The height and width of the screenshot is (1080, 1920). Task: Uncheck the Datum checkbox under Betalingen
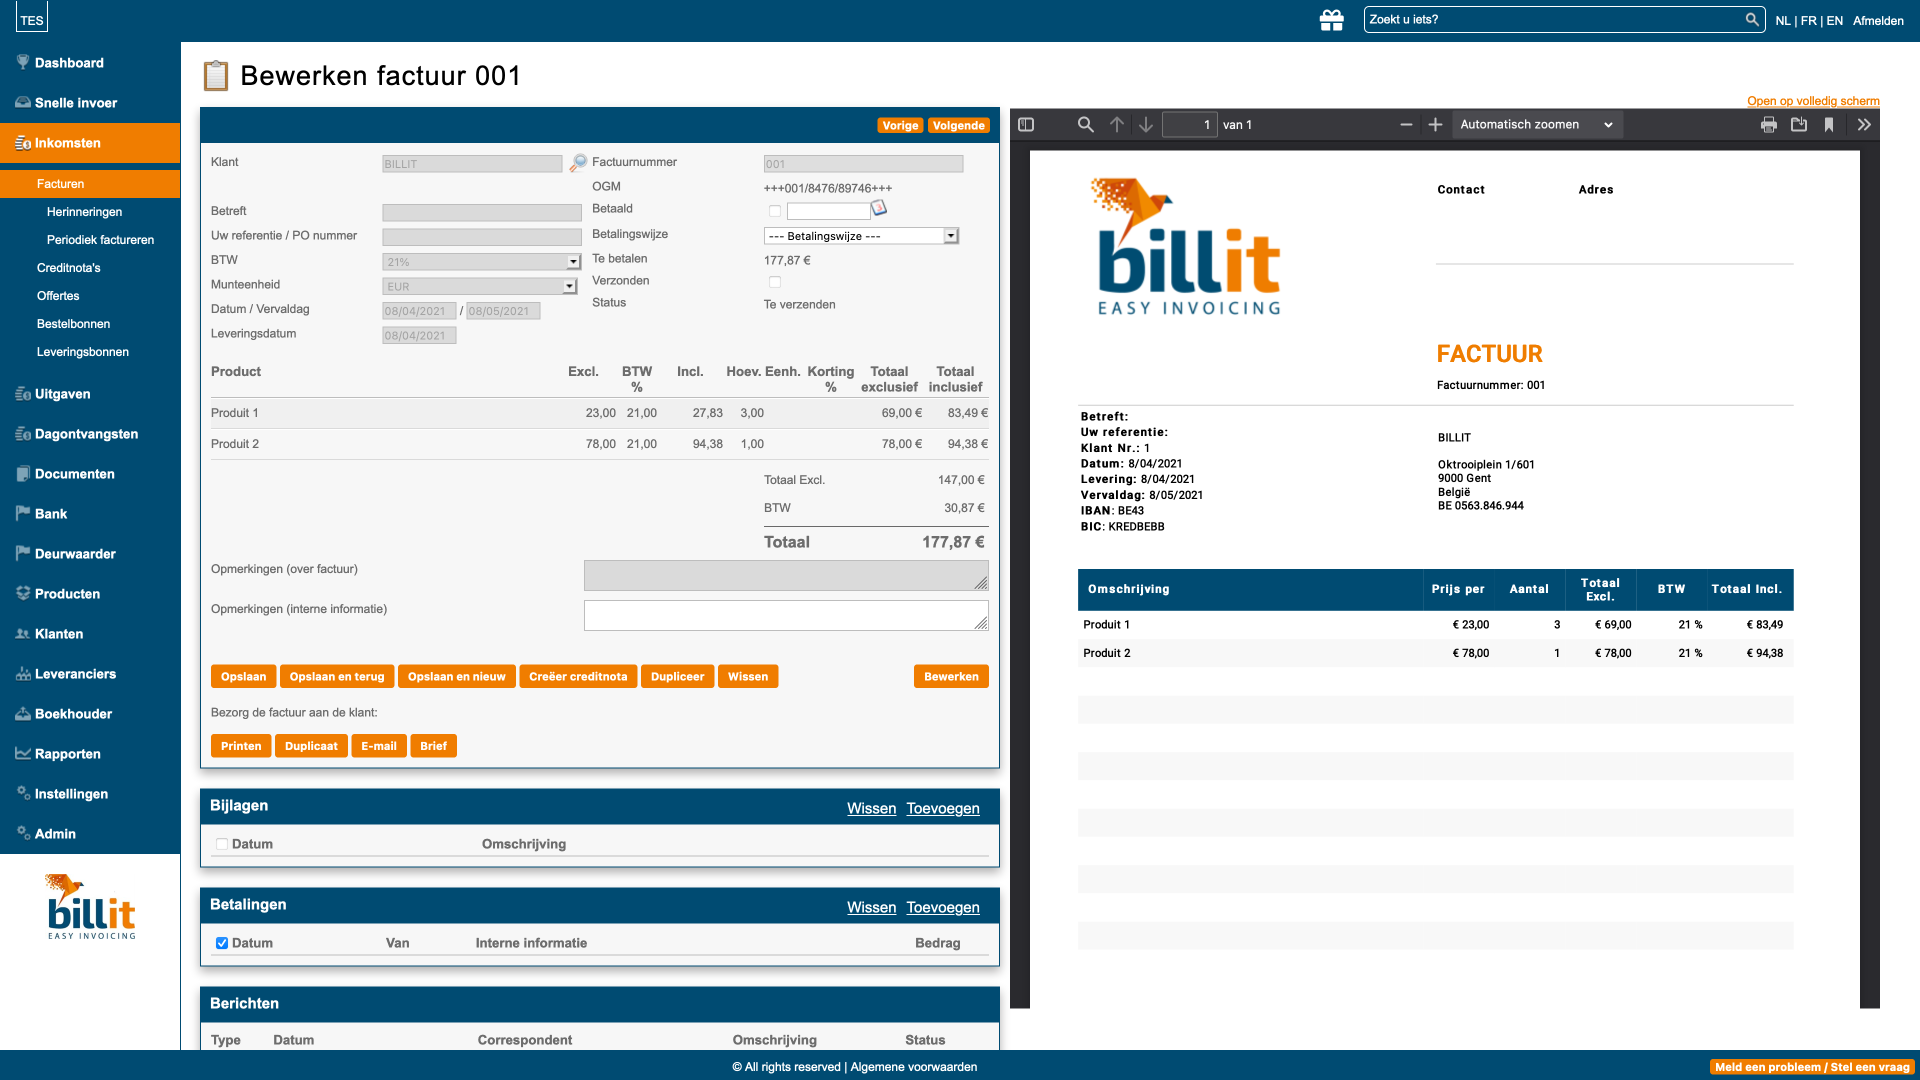(222, 943)
